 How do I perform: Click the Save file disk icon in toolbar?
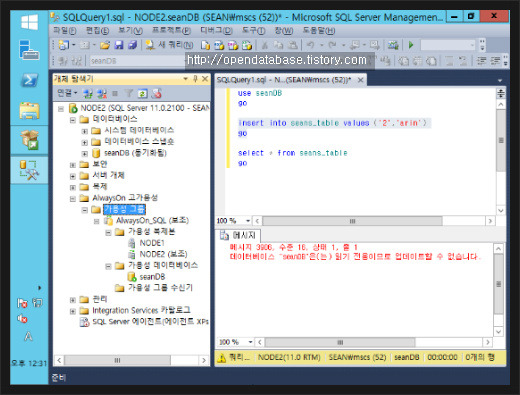119,45
